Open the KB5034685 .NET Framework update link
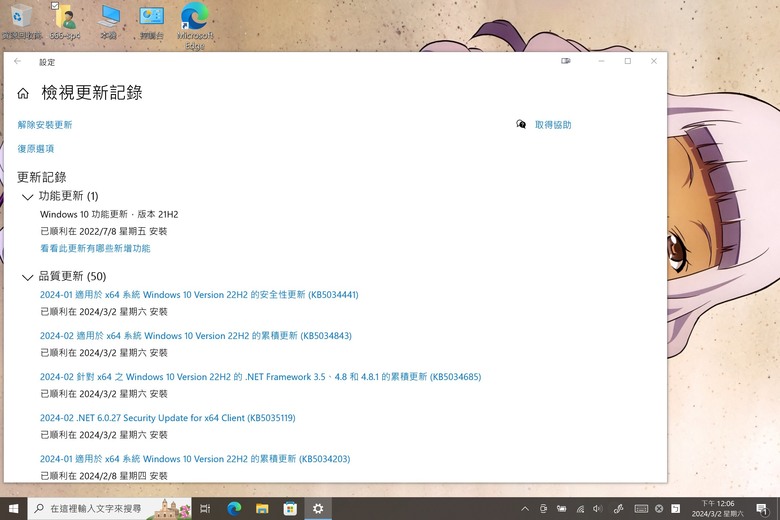The width and height of the screenshot is (780, 520). tap(261, 377)
